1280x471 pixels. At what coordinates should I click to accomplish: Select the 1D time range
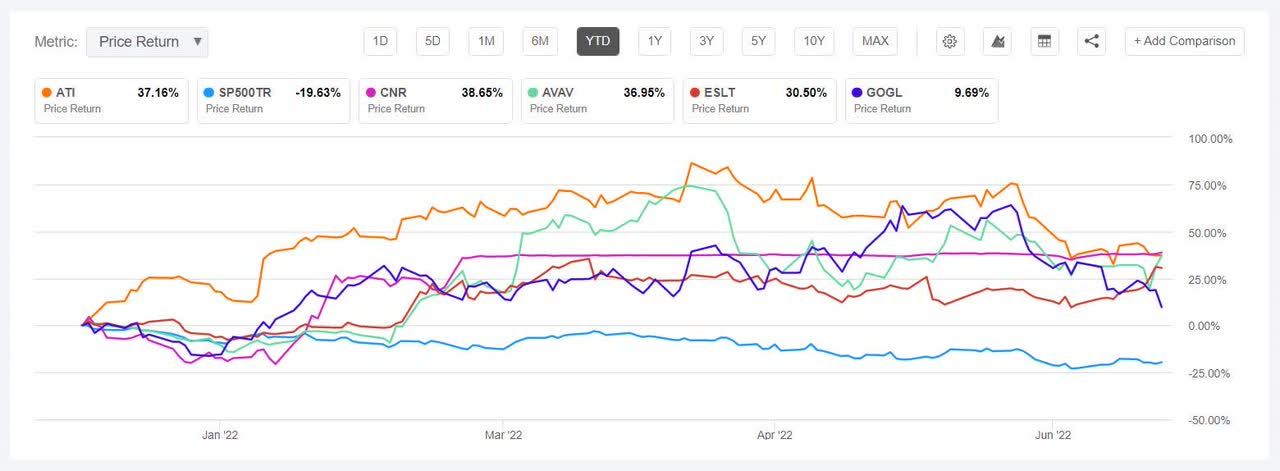pyautogui.click(x=380, y=41)
